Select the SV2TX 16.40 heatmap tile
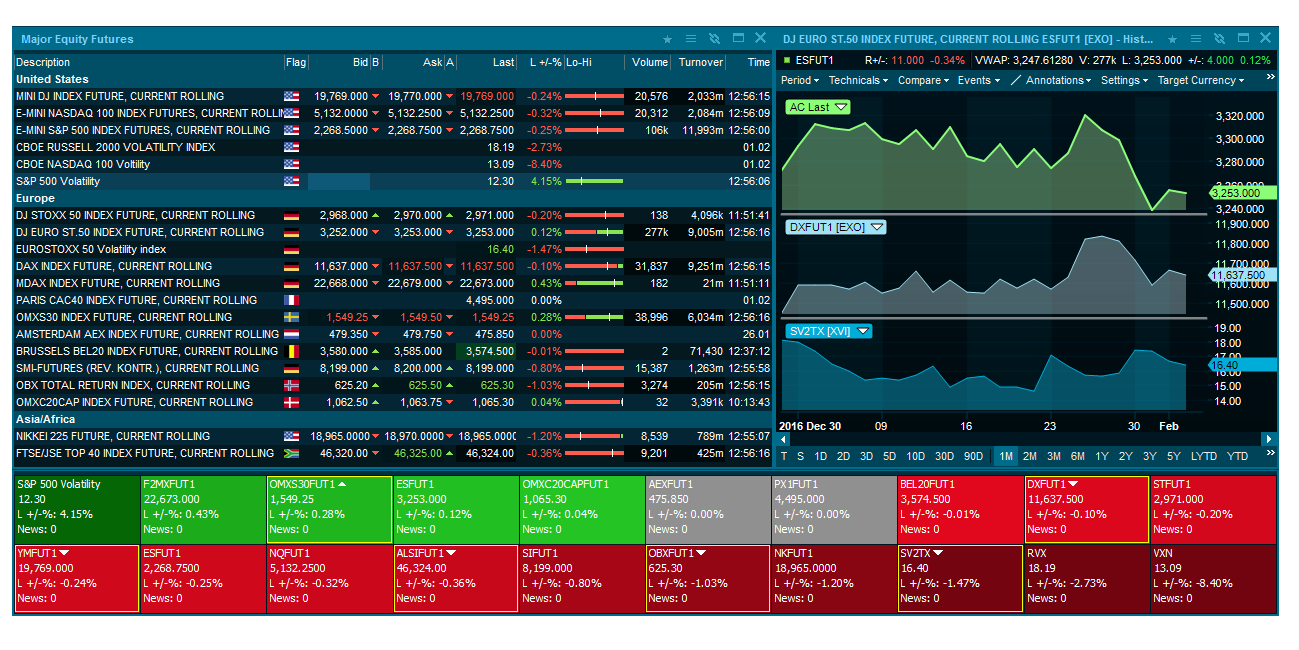This screenshot has width=1299, height=650. click(x=960, y=579)
